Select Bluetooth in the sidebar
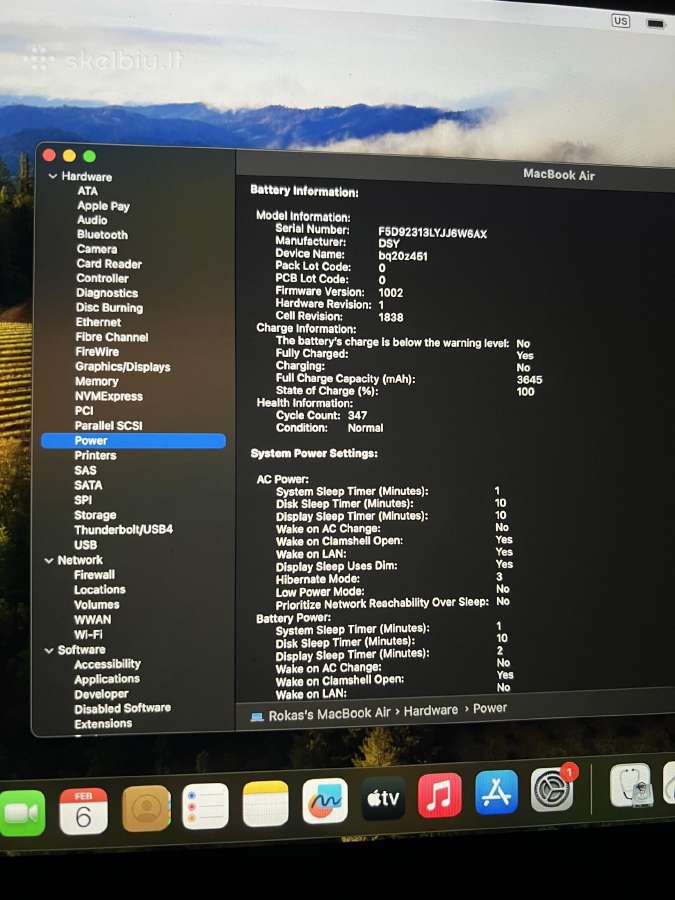The image size is (675, 900). click(x=102, y=234)
